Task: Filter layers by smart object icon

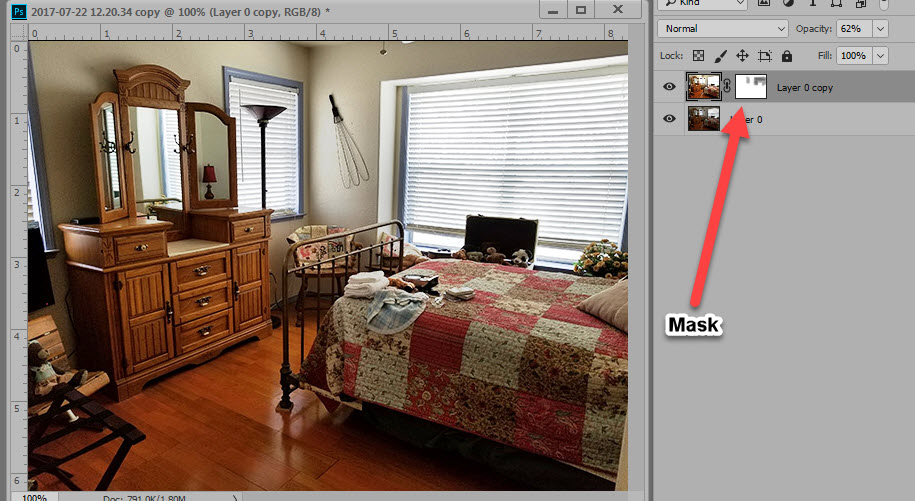Action: [x=860, y=3]
